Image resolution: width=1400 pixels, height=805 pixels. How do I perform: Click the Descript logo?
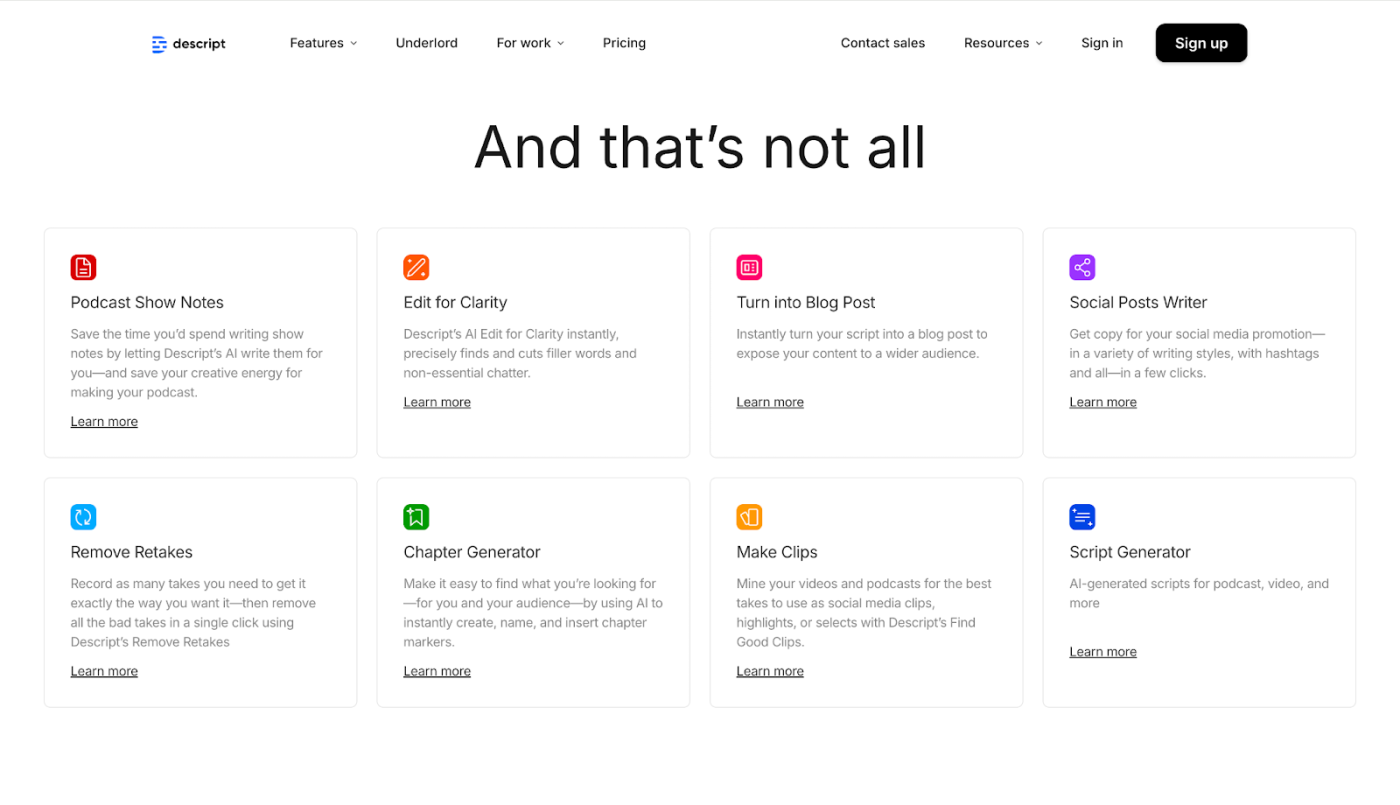tap(188, 43)
